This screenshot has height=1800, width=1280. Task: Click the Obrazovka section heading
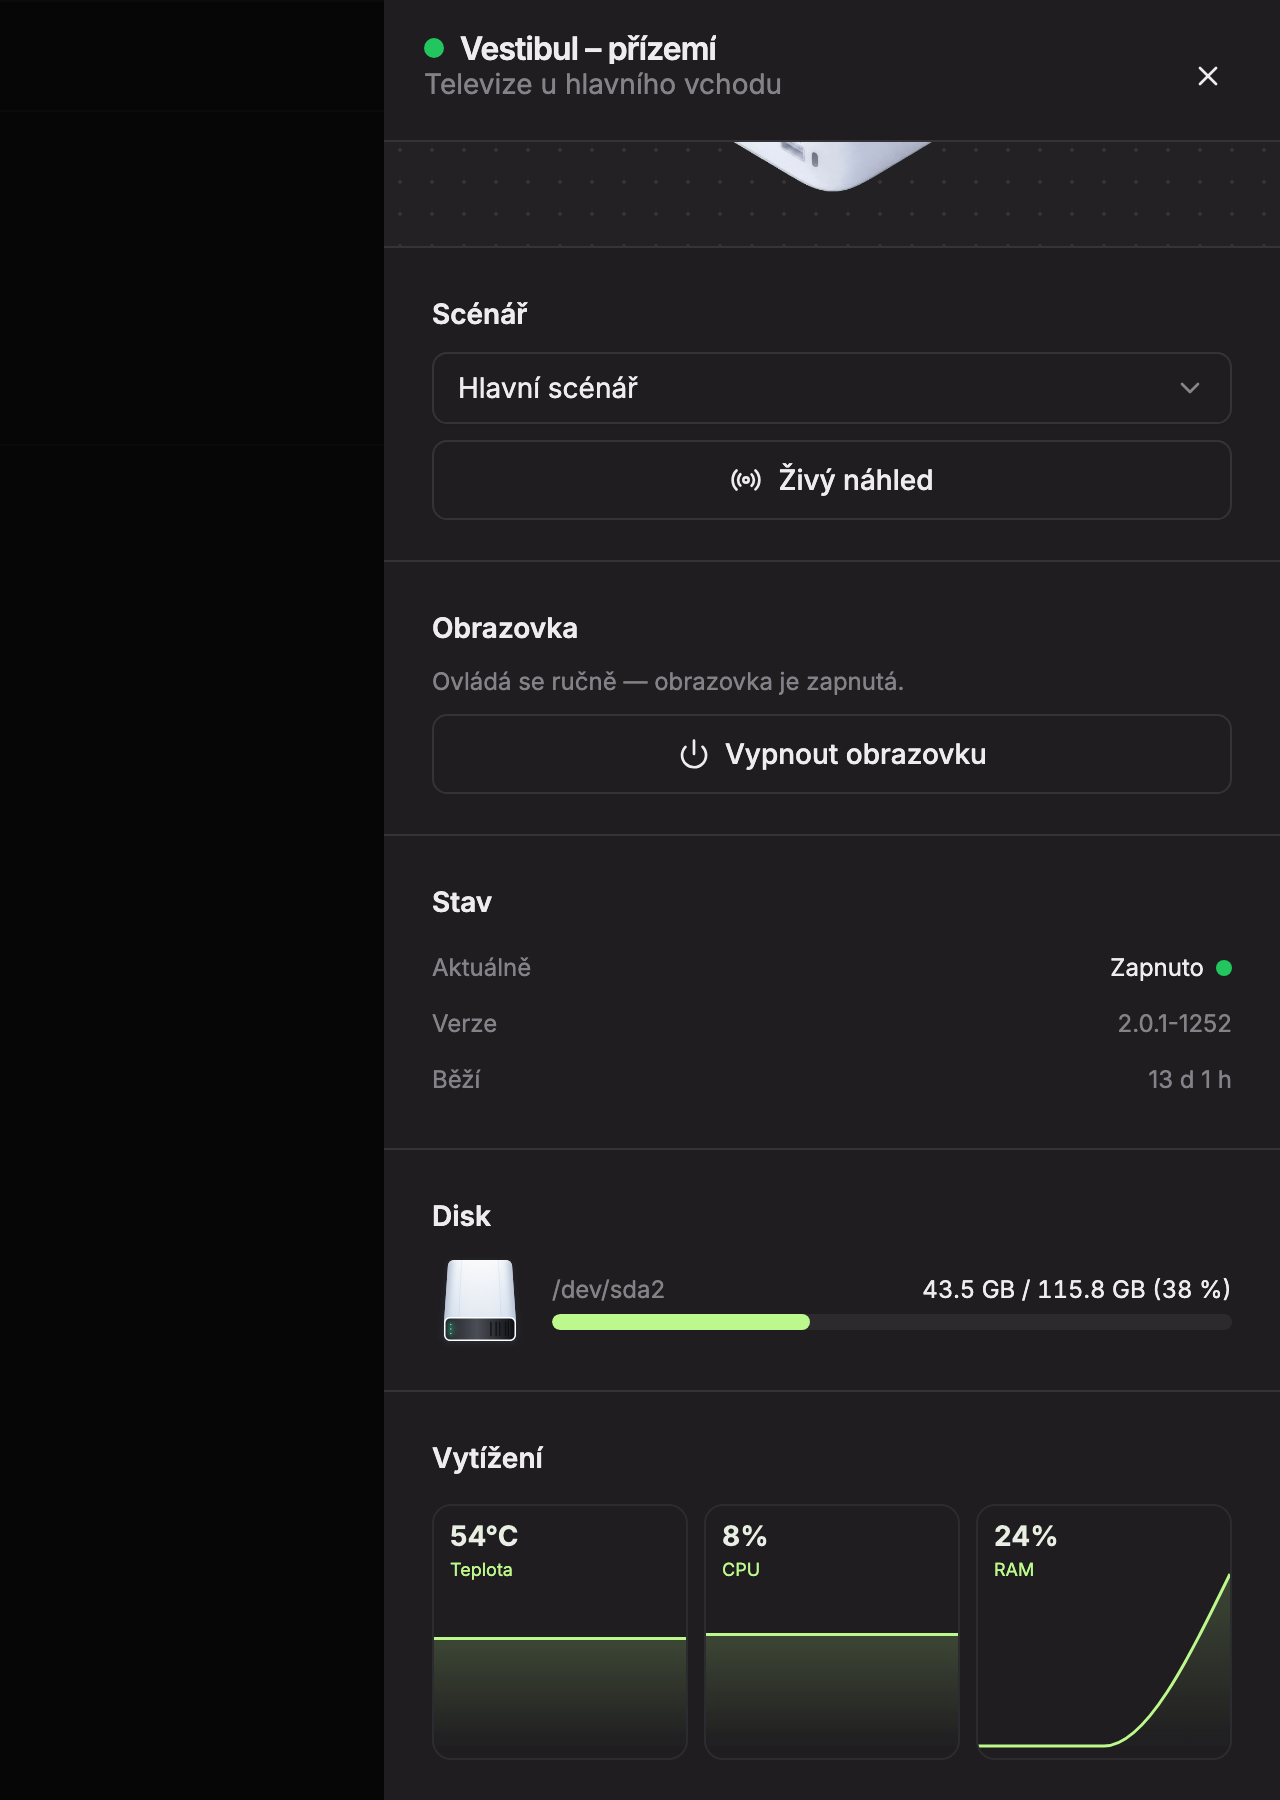pos(505,628)
